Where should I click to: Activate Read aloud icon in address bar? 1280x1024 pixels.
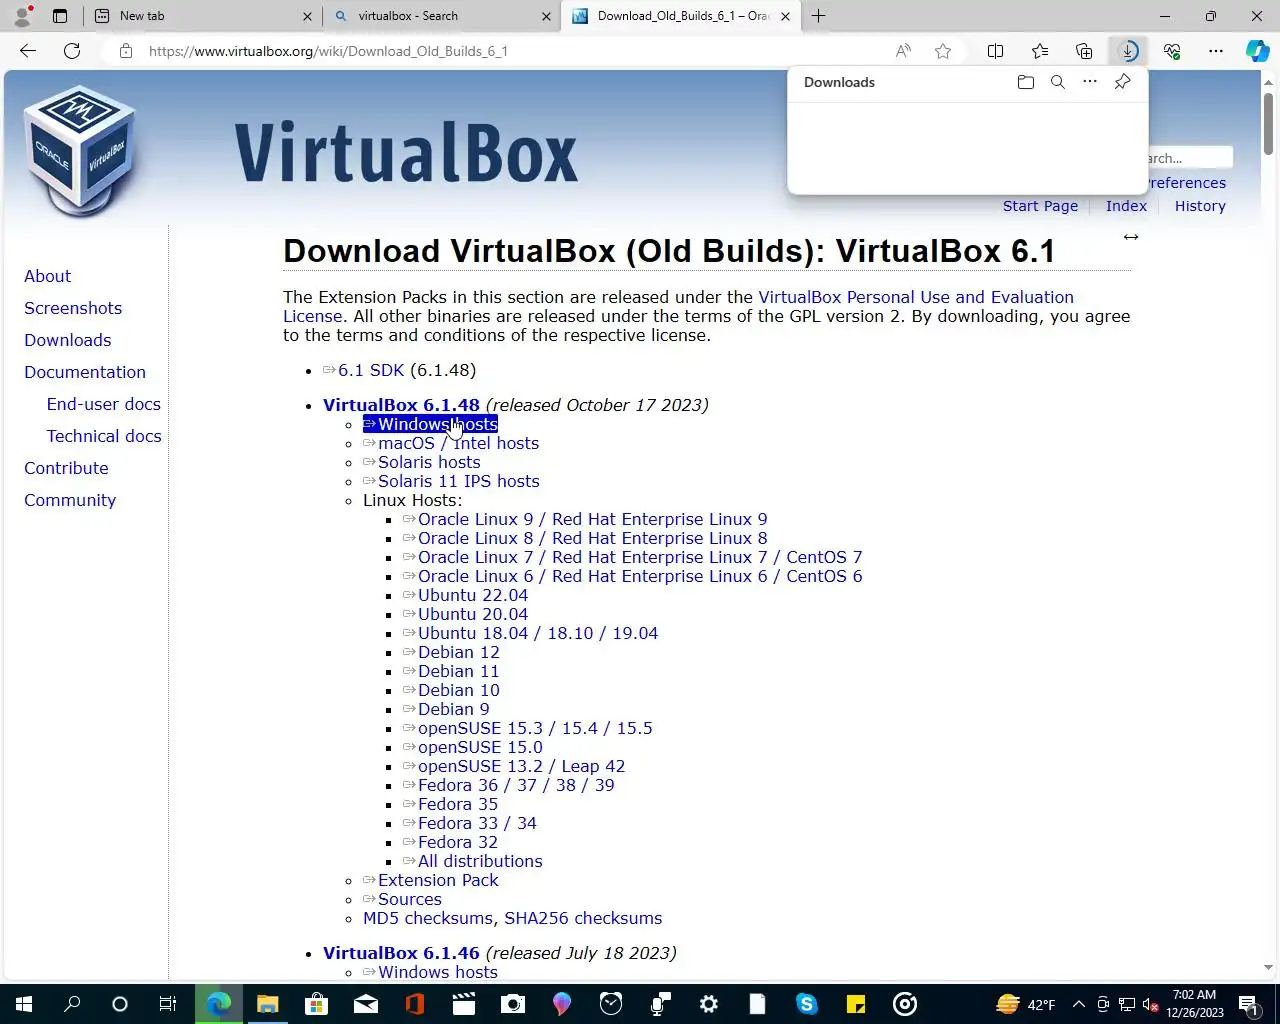[903, 51]
